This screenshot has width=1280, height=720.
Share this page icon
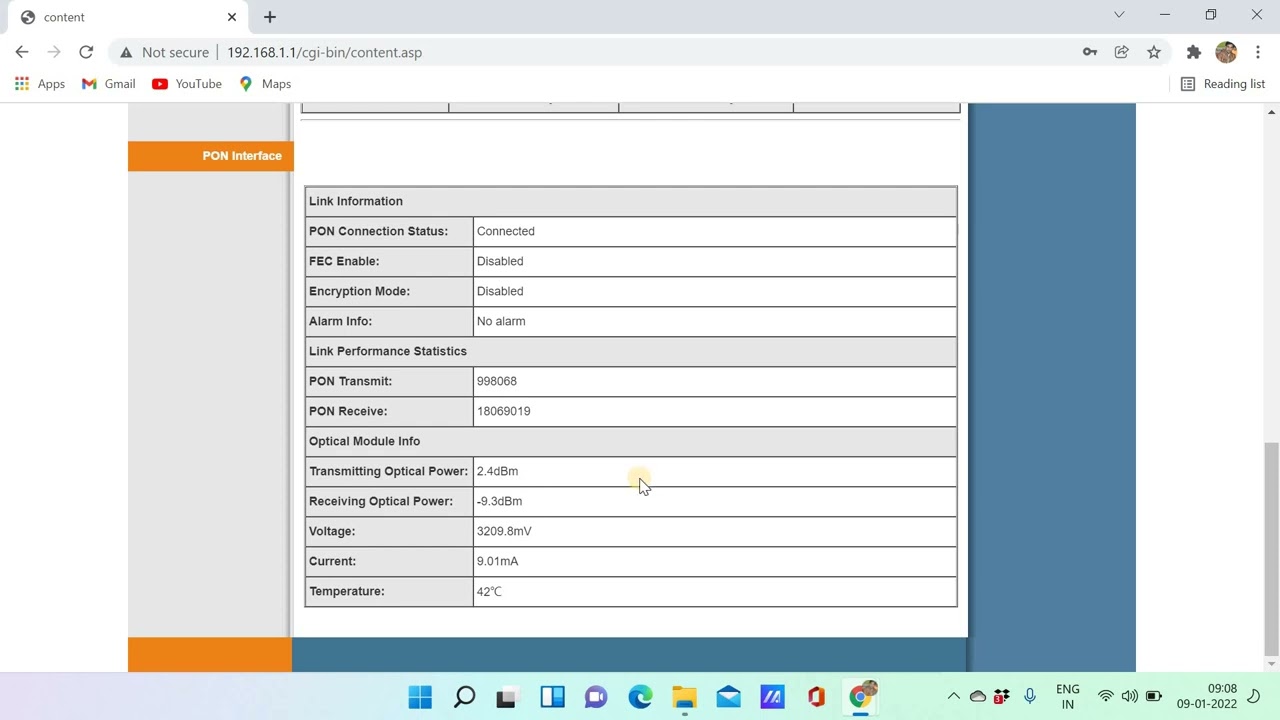(x=1122, y=52)
